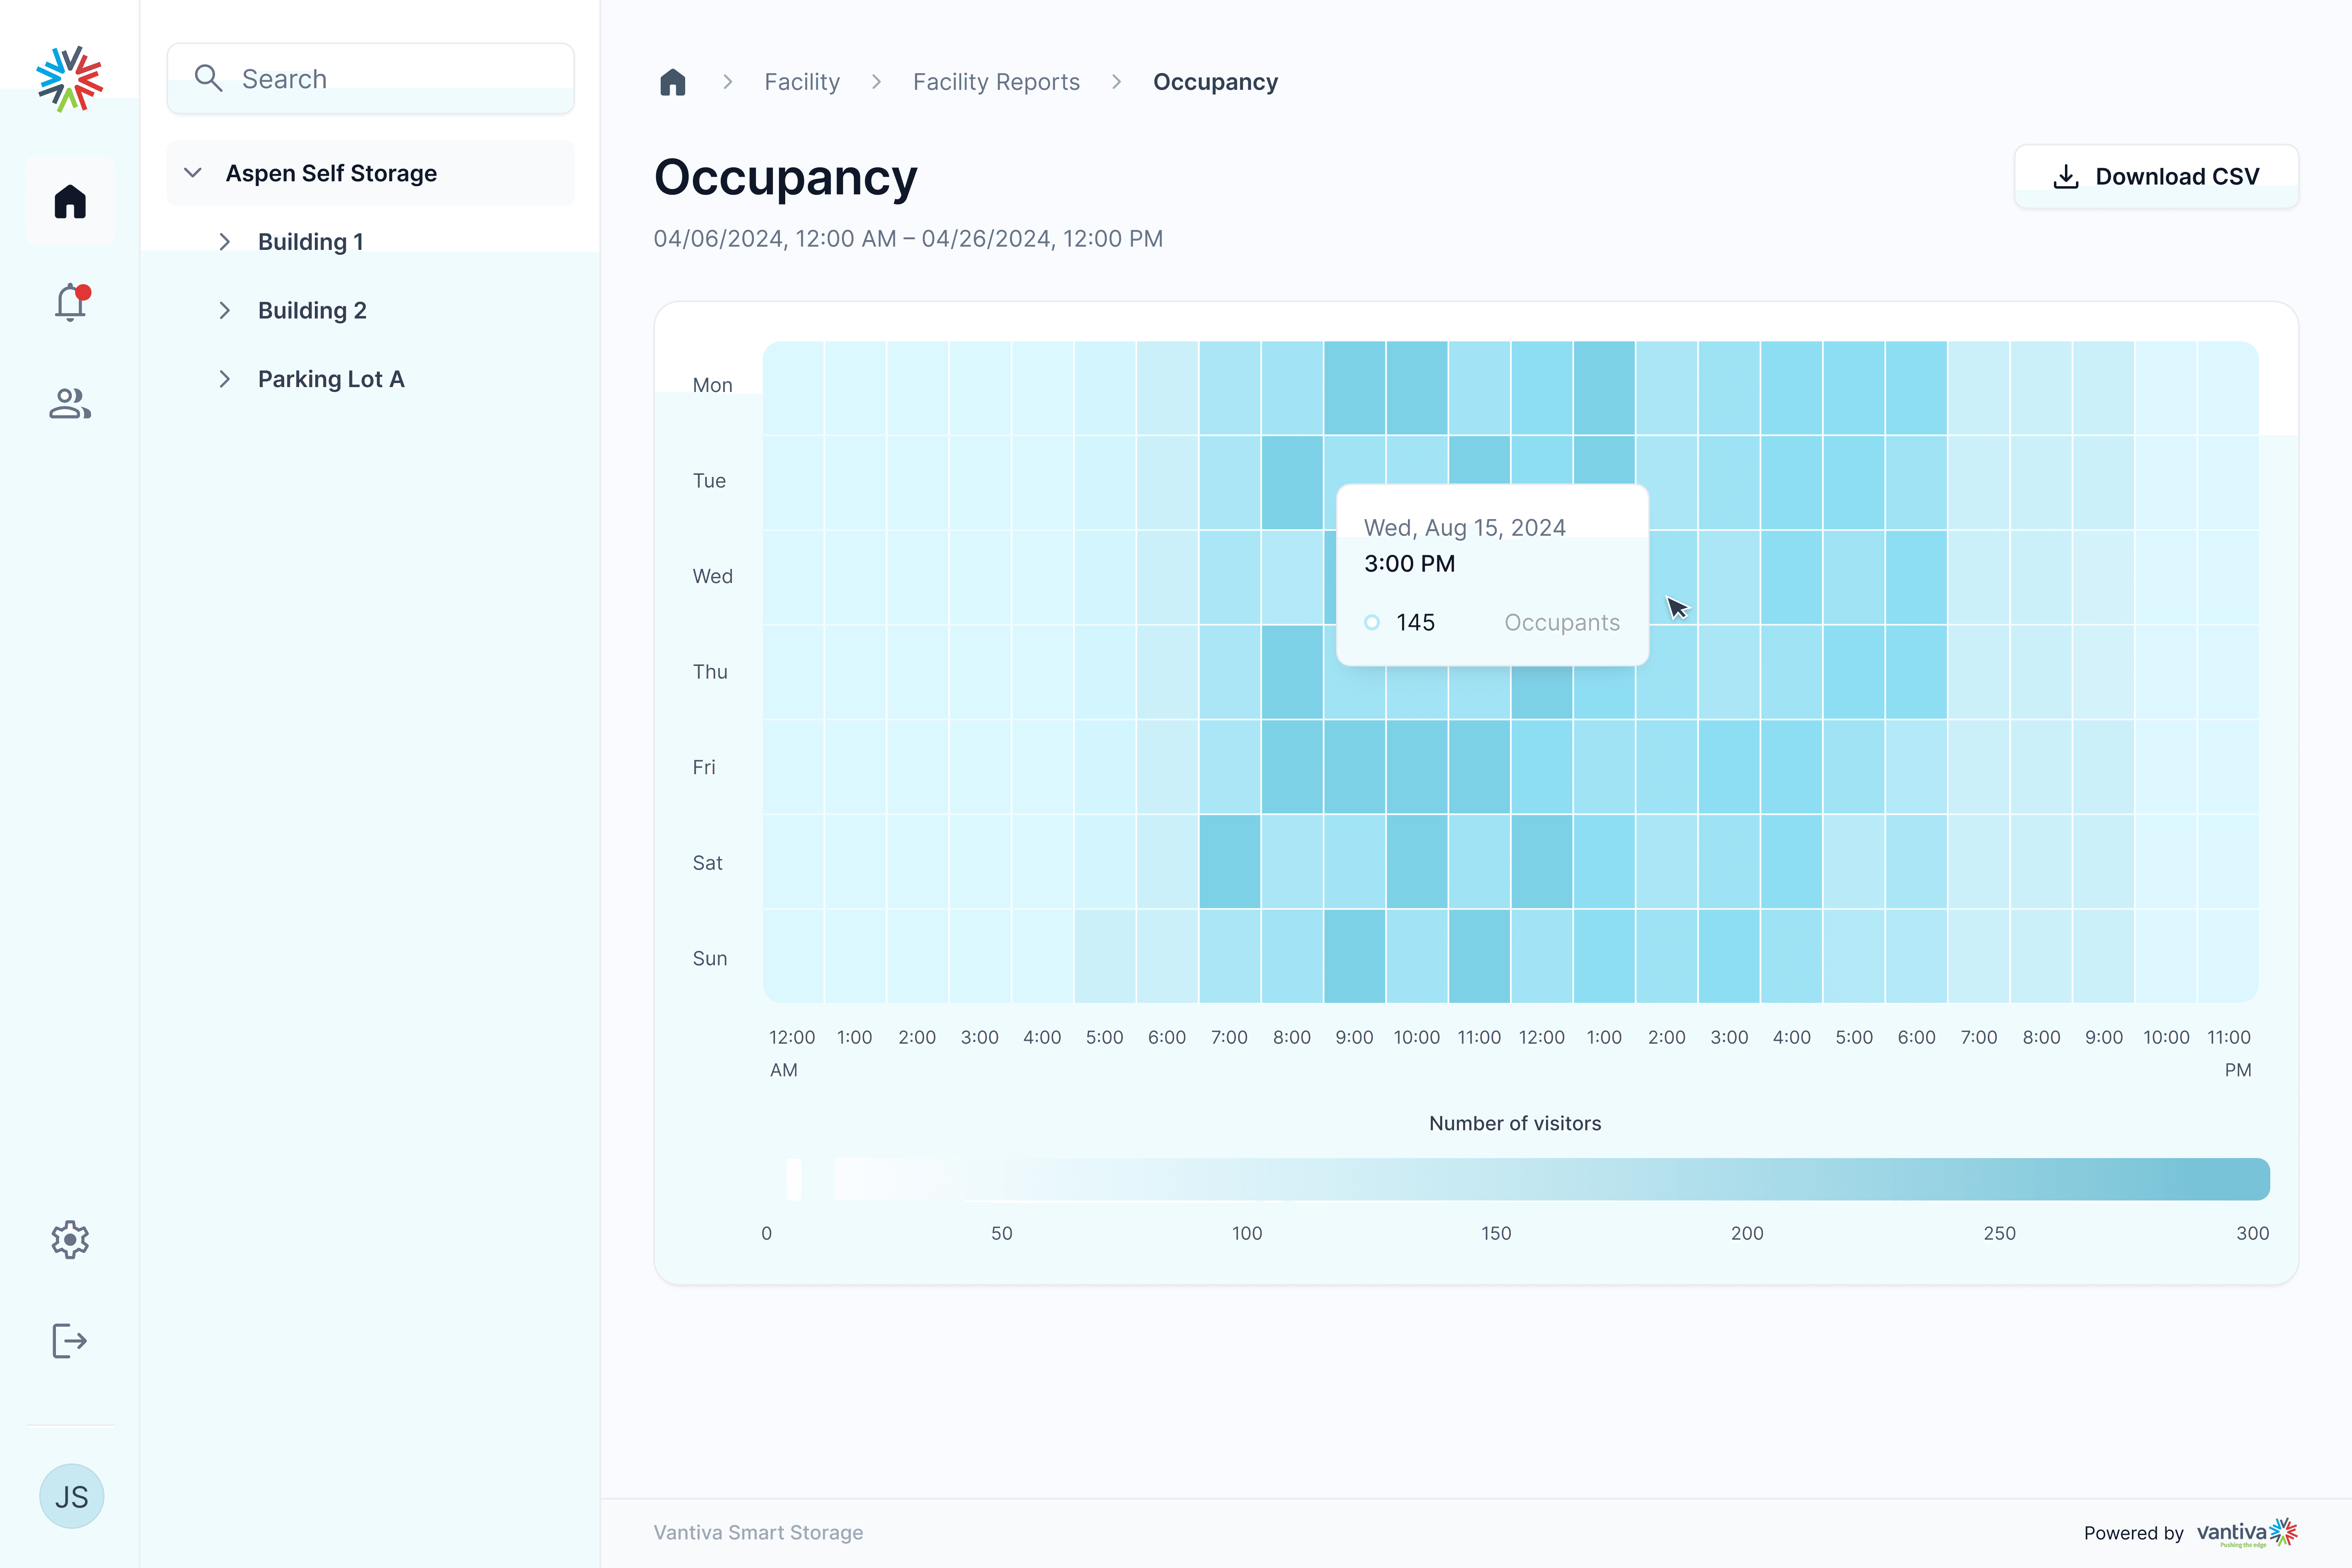Click the Monday 9:00 AM heatmap cell
This screenshot has height=1568, width=2352.
1354,388
